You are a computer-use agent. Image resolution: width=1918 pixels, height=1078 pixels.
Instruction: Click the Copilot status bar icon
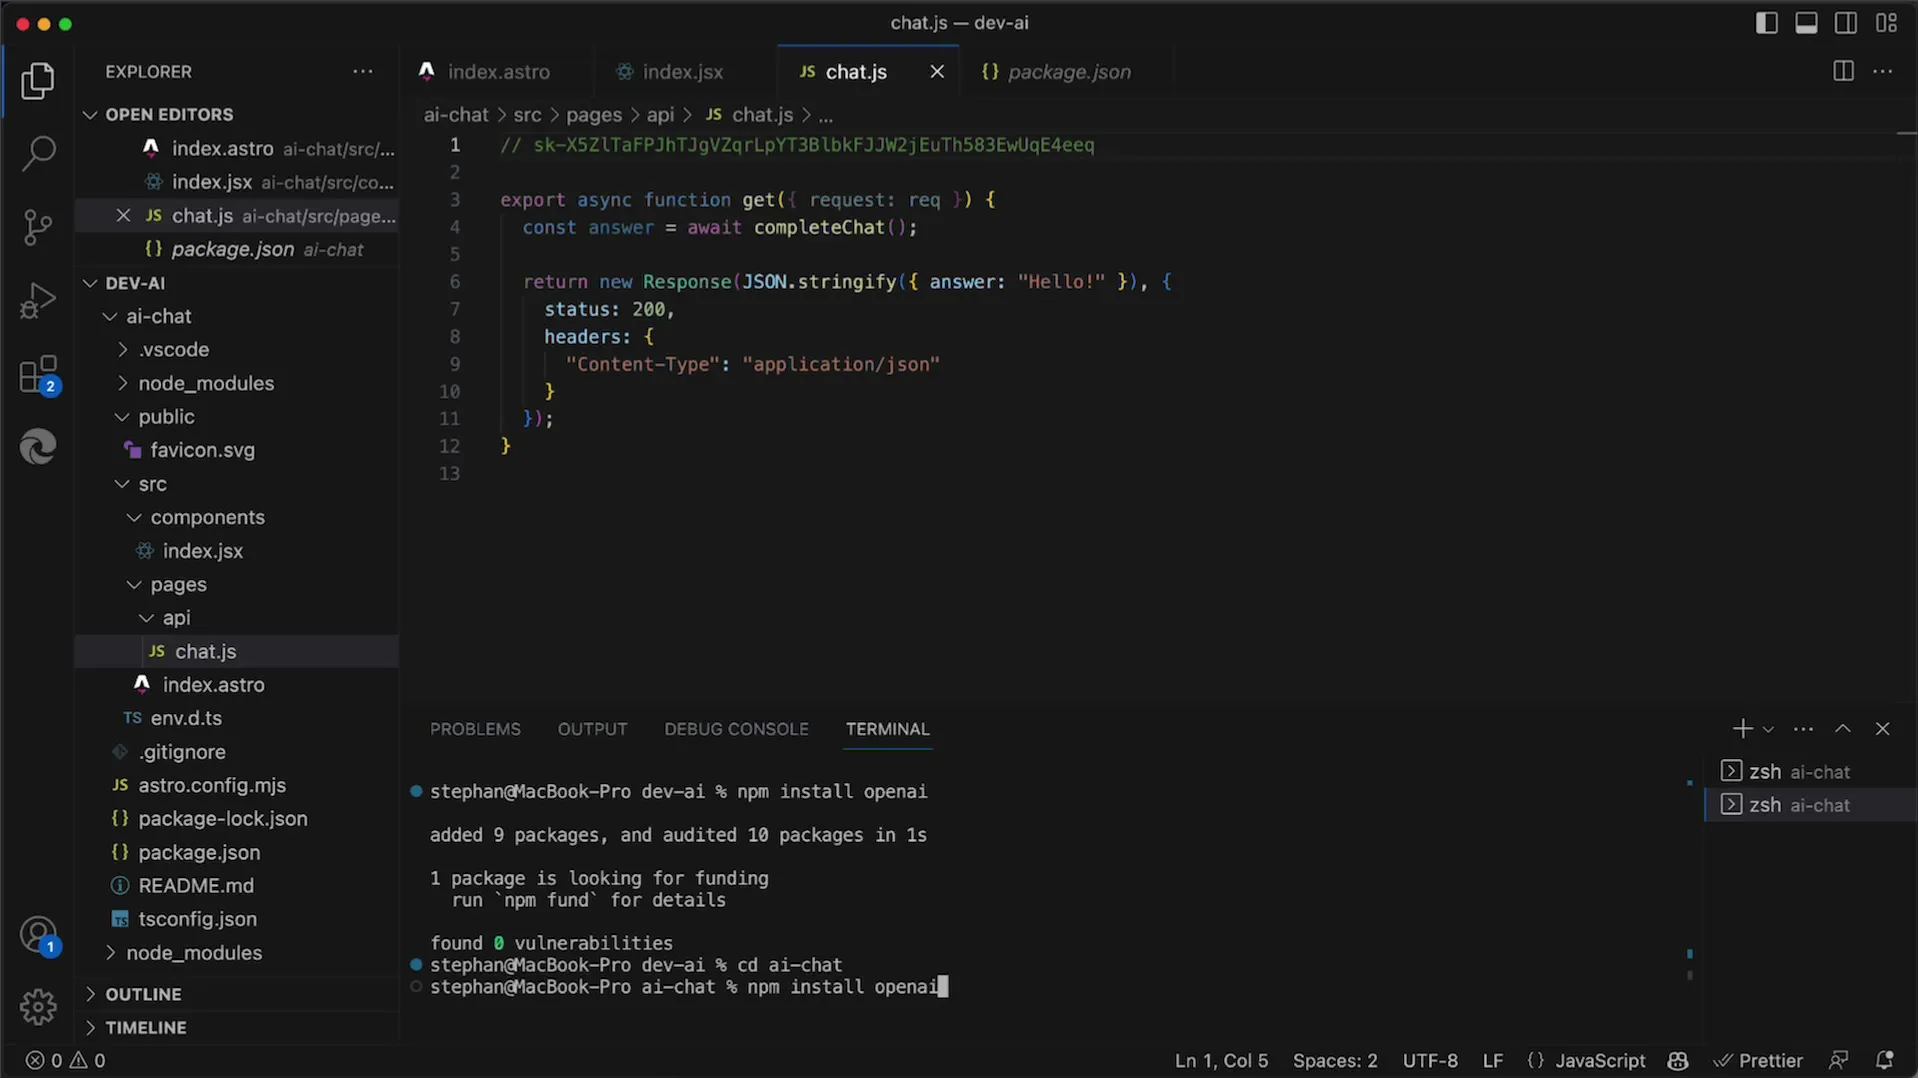pos(1678,1061)
